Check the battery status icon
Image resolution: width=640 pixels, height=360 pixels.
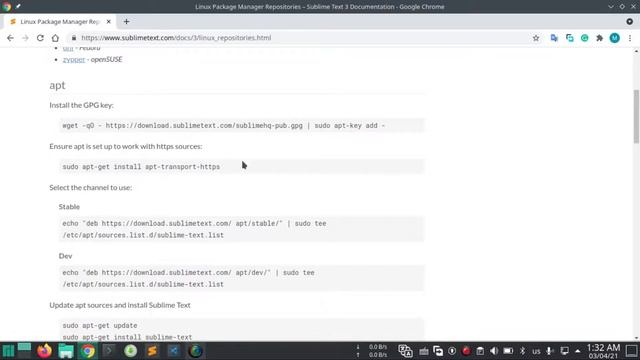508,351
